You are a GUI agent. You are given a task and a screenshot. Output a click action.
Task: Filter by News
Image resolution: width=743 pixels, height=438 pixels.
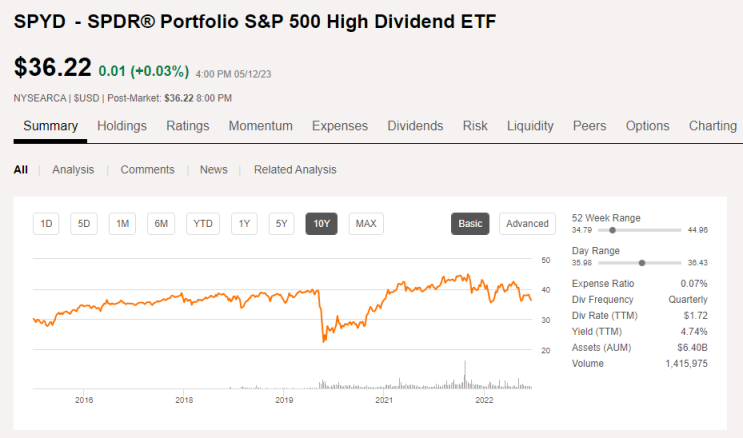click(214, 170)
